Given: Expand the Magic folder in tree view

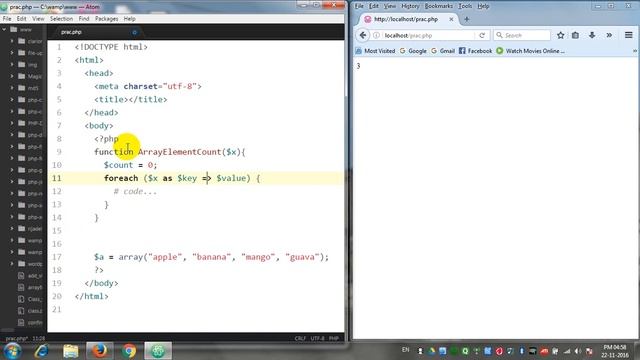Looking at the screenshot, I should pyautogui.click(x=12, y=76).
